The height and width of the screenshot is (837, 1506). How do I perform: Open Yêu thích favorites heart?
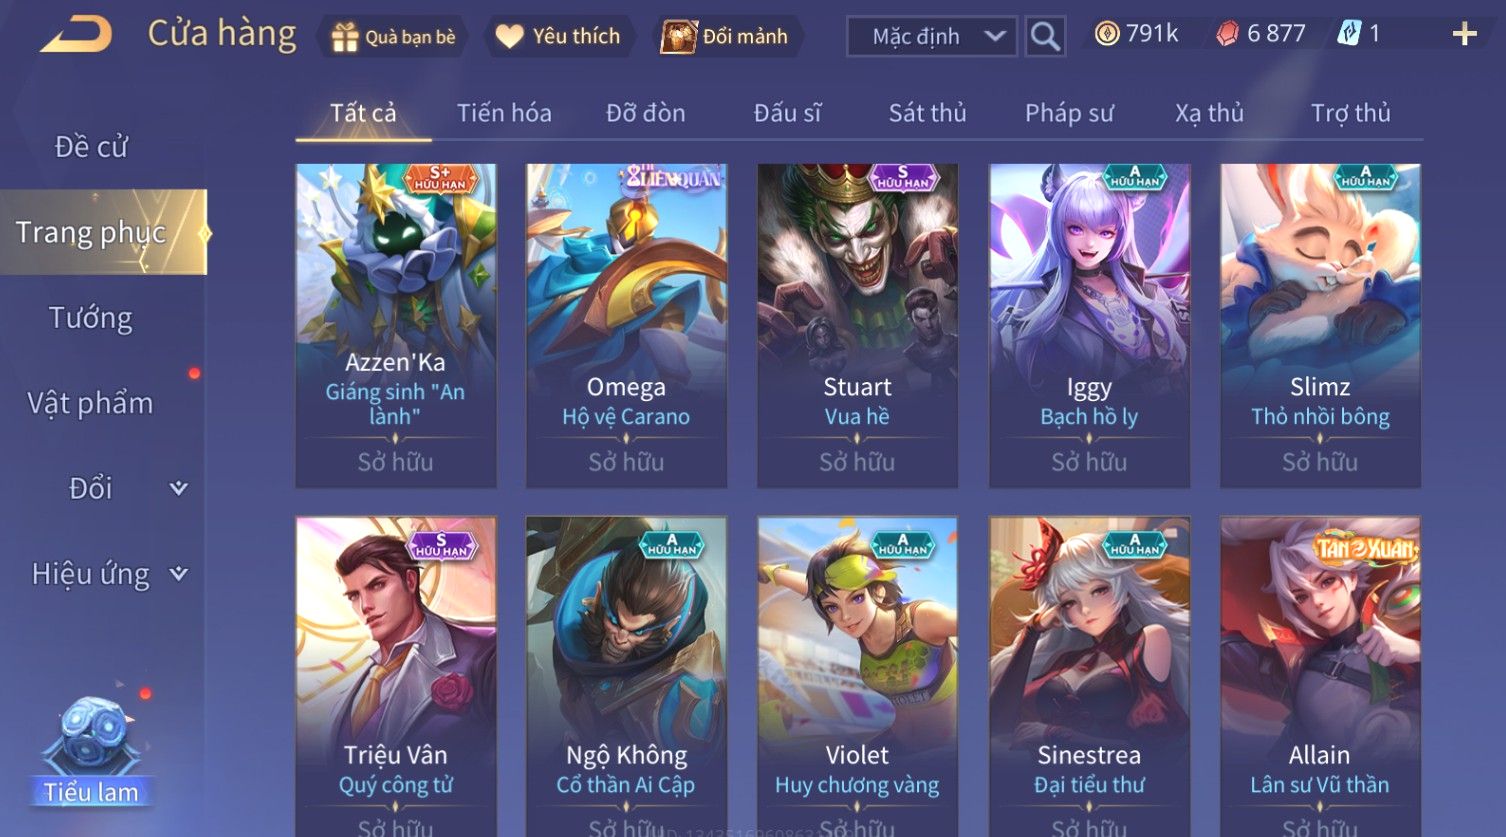point(560,37)
